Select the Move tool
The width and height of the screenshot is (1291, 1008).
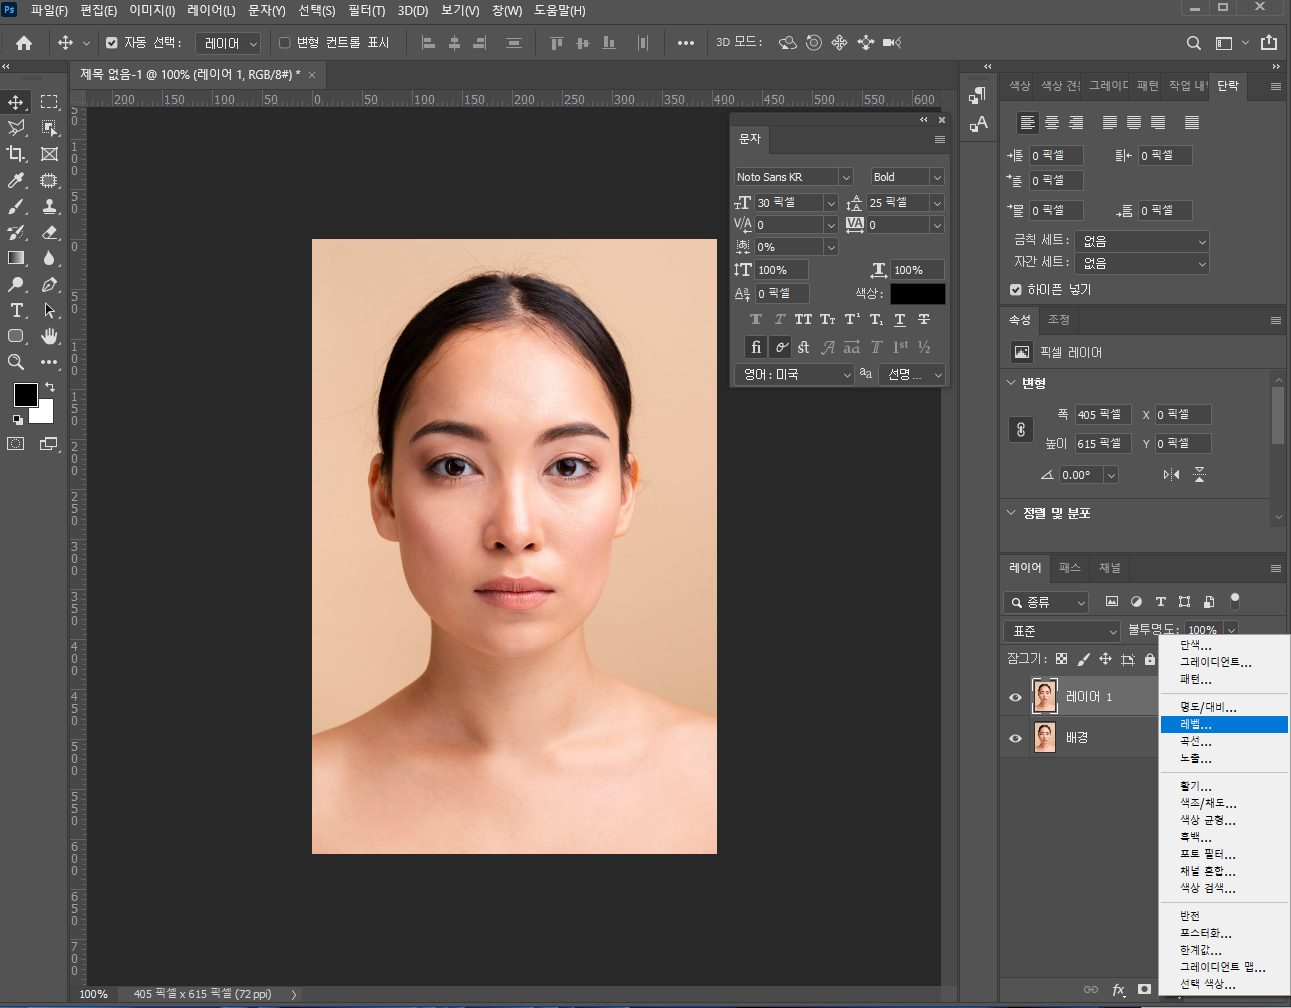[x=16, y=102]
